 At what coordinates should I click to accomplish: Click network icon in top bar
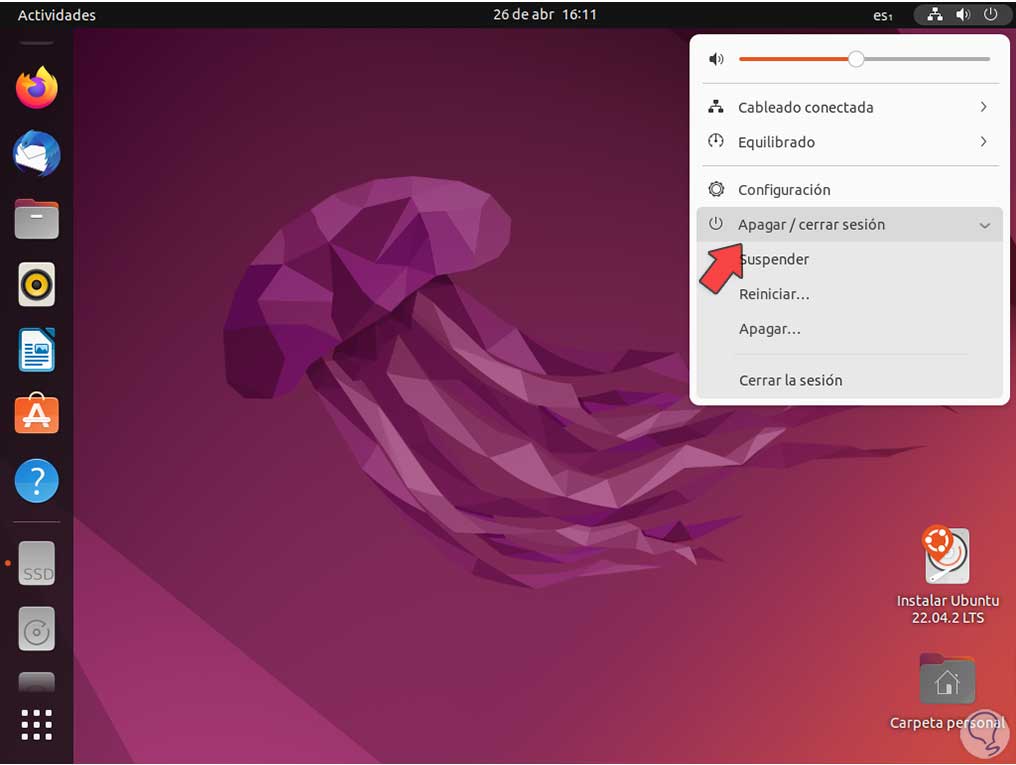[x=935, y=14]
